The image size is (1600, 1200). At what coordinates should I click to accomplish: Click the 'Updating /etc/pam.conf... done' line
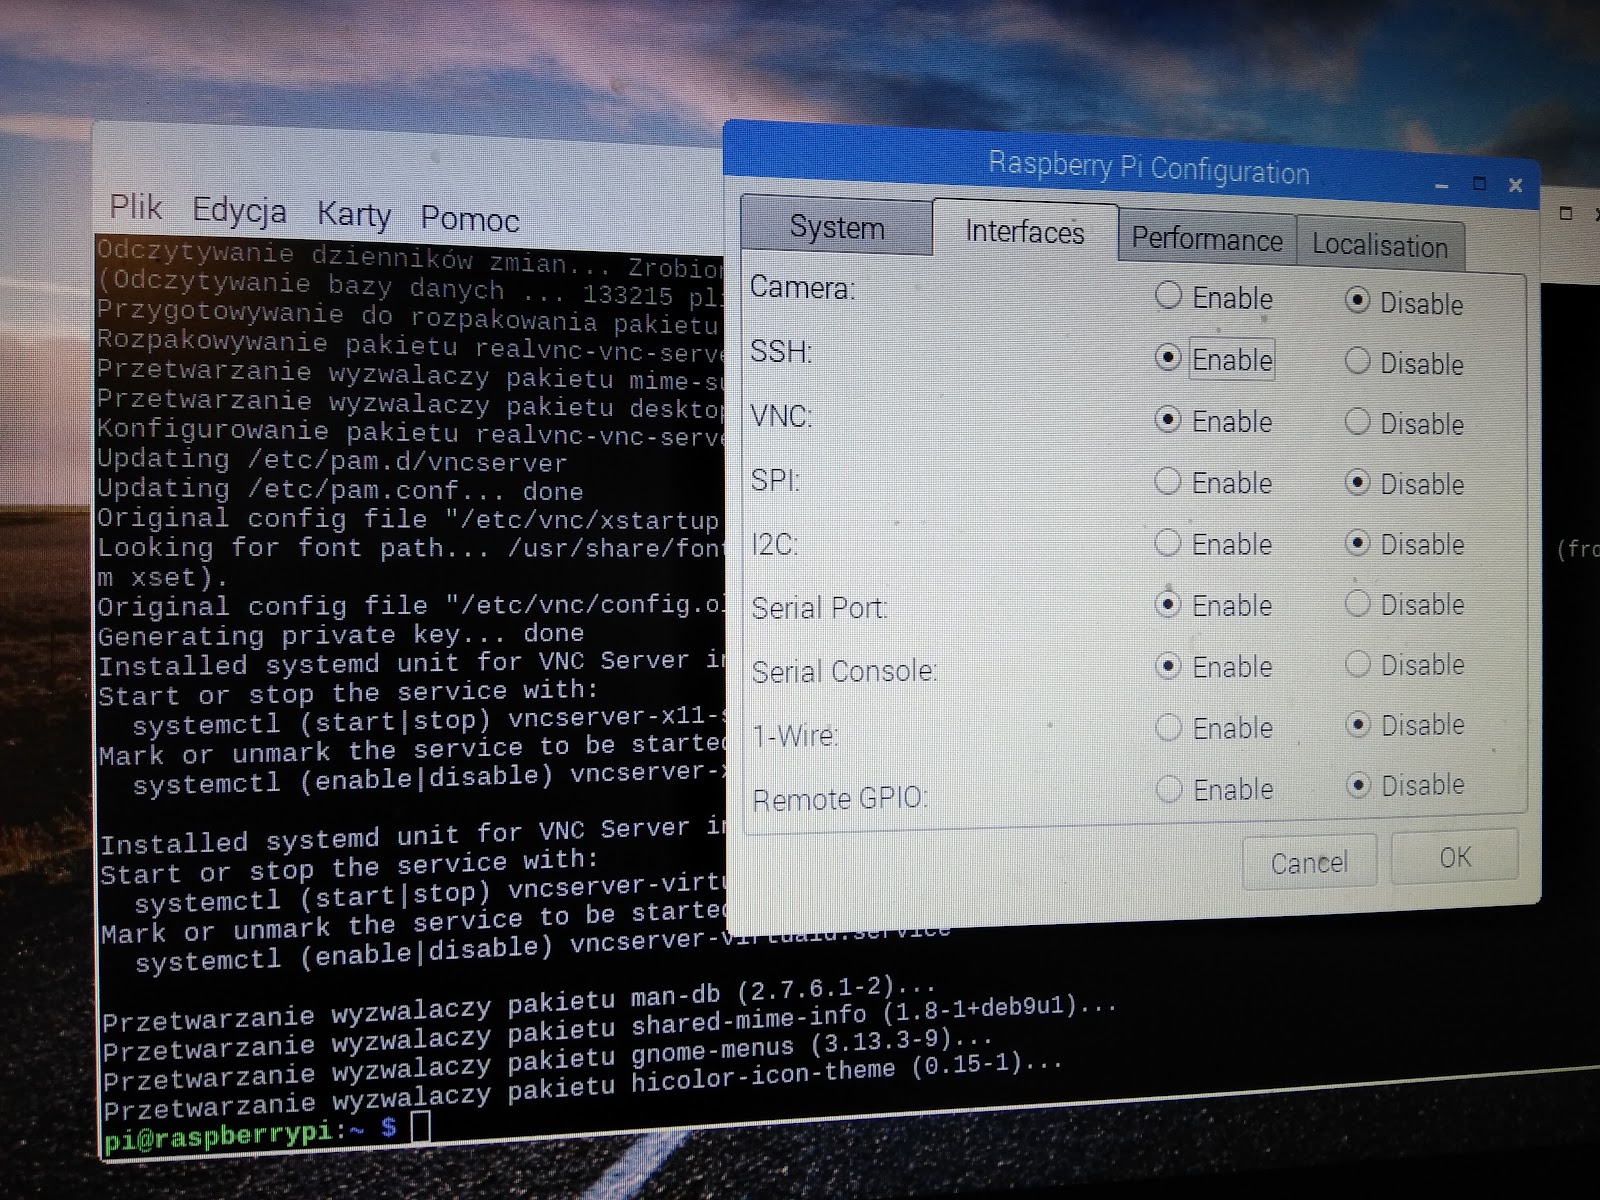click(x=340, y=490)
